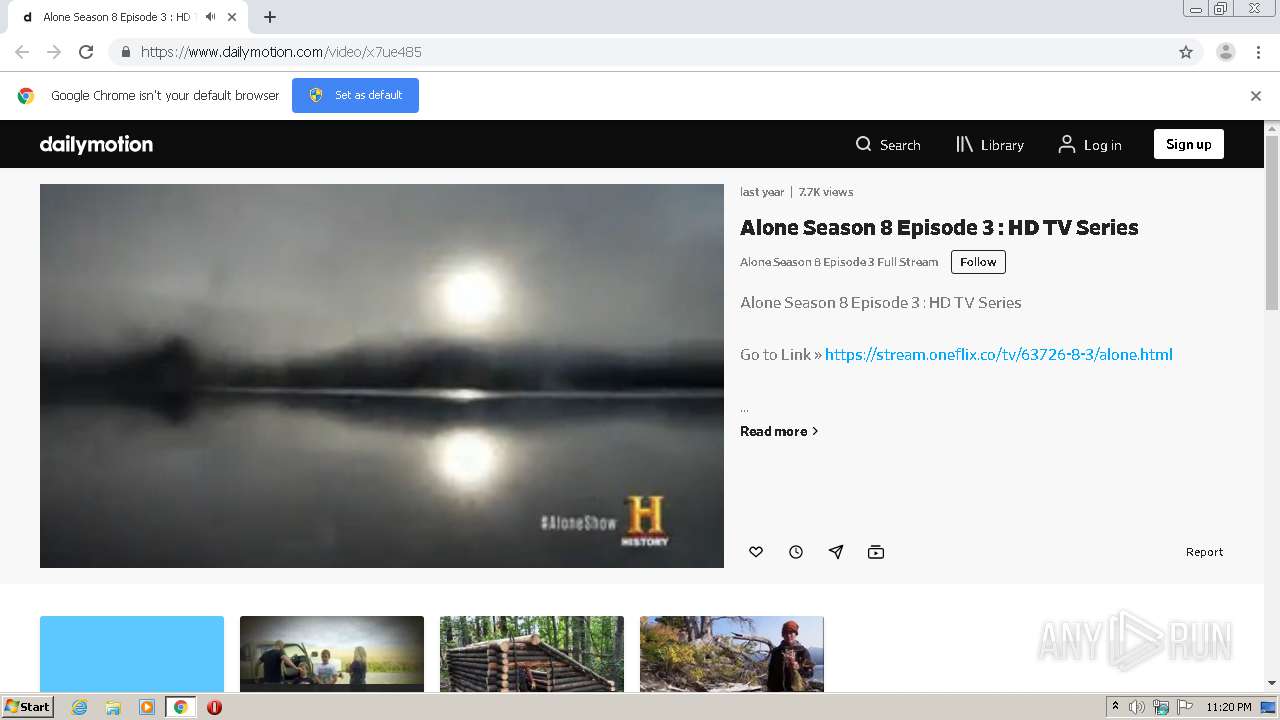Click the red Opera taskbar icon
Image resolution: width=1280 pixels, height=720 pixels.
[x=214, y=707]
